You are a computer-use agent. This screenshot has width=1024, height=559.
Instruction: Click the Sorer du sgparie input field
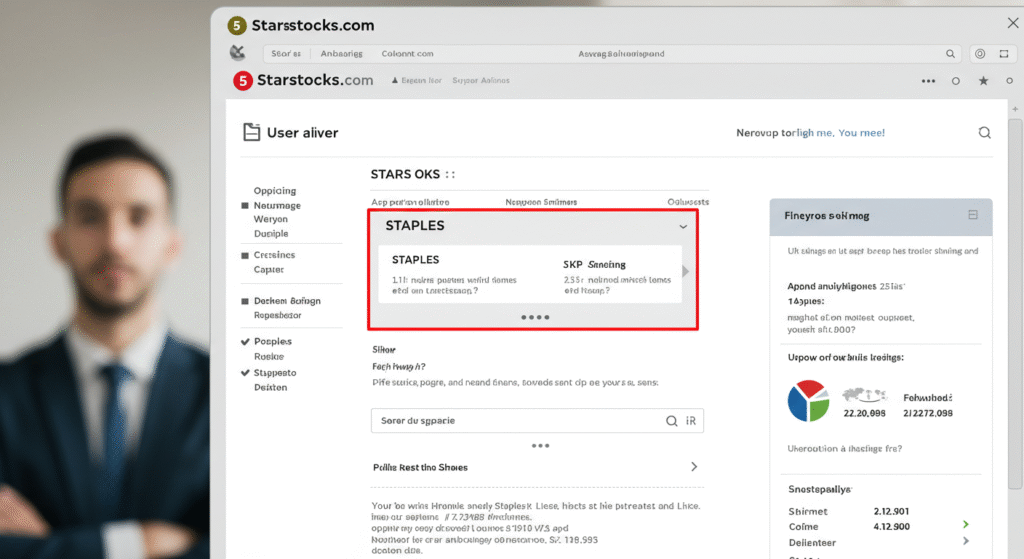point(537,421)
